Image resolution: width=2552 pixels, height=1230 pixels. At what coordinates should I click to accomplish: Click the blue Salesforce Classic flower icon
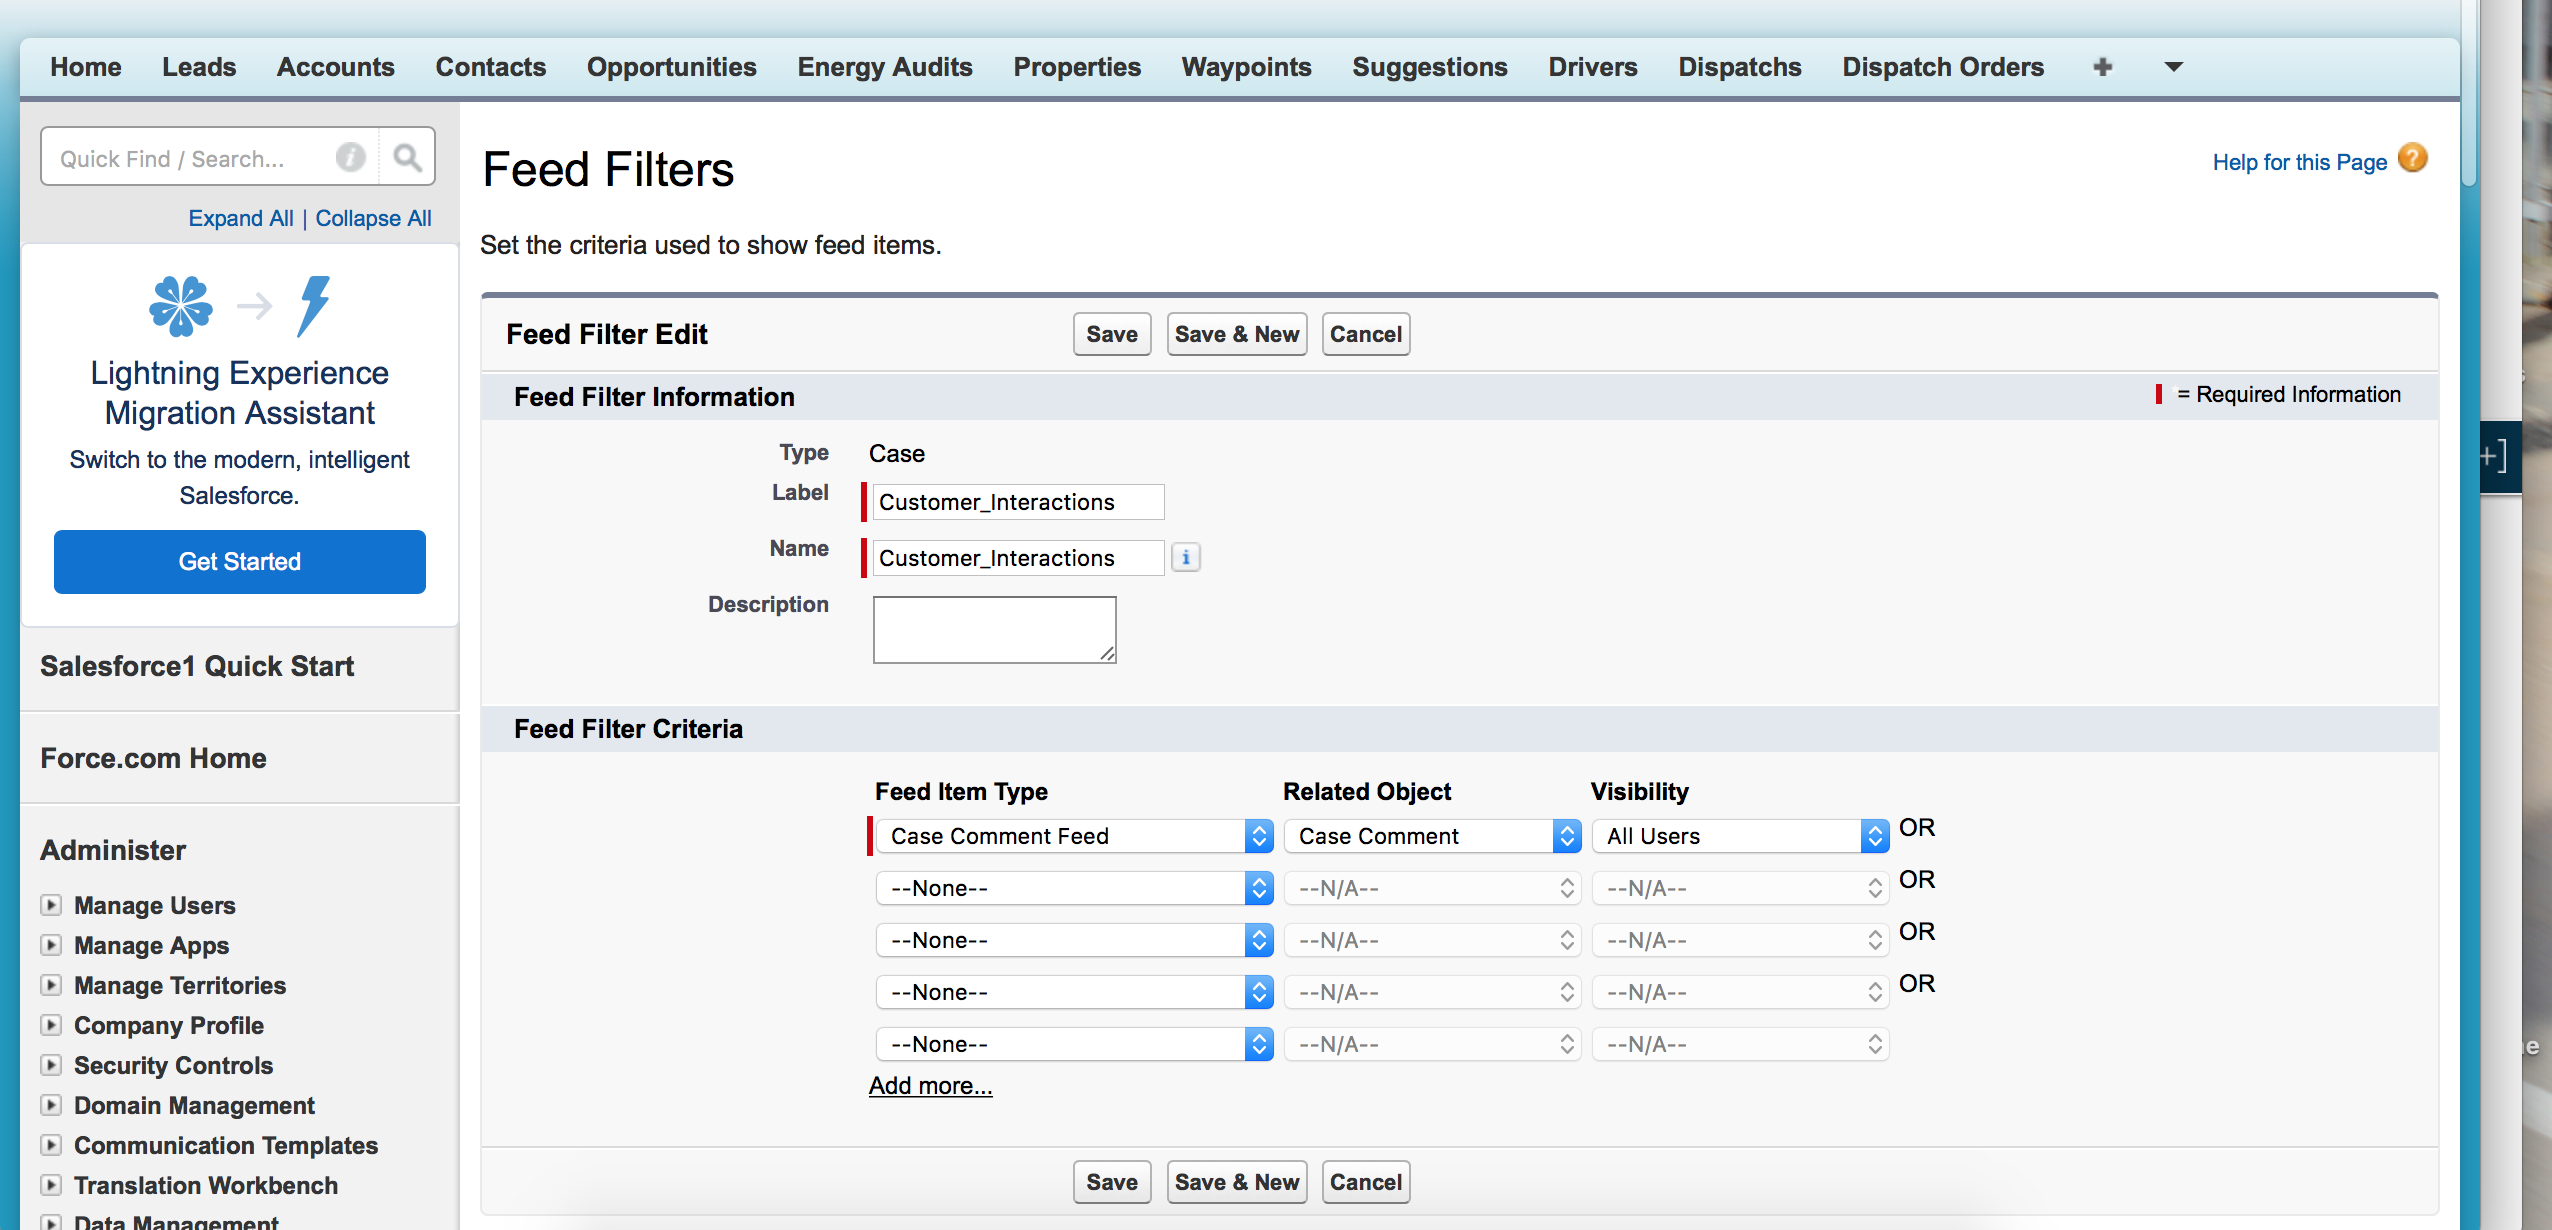(181, 305)
